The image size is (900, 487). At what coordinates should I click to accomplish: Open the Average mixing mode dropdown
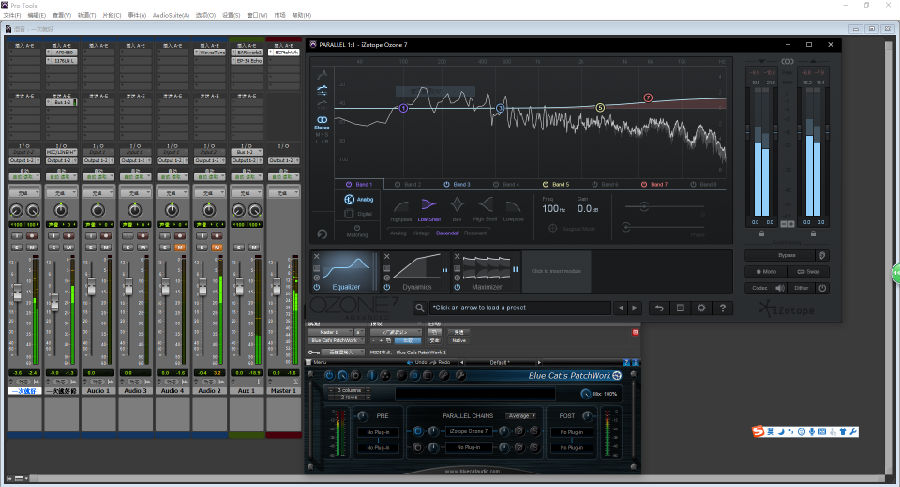pyautogui.click(x=521, y=415)
